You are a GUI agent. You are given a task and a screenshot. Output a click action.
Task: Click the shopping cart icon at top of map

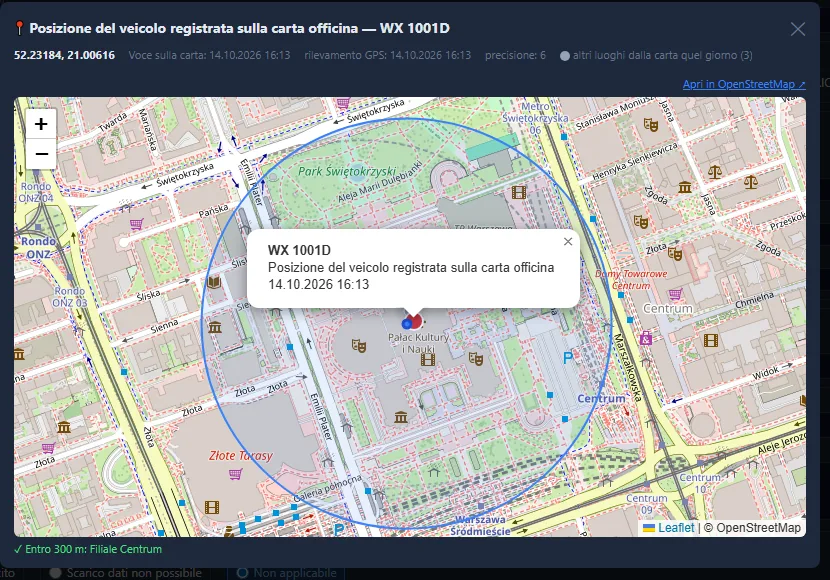tap(343, 102)
